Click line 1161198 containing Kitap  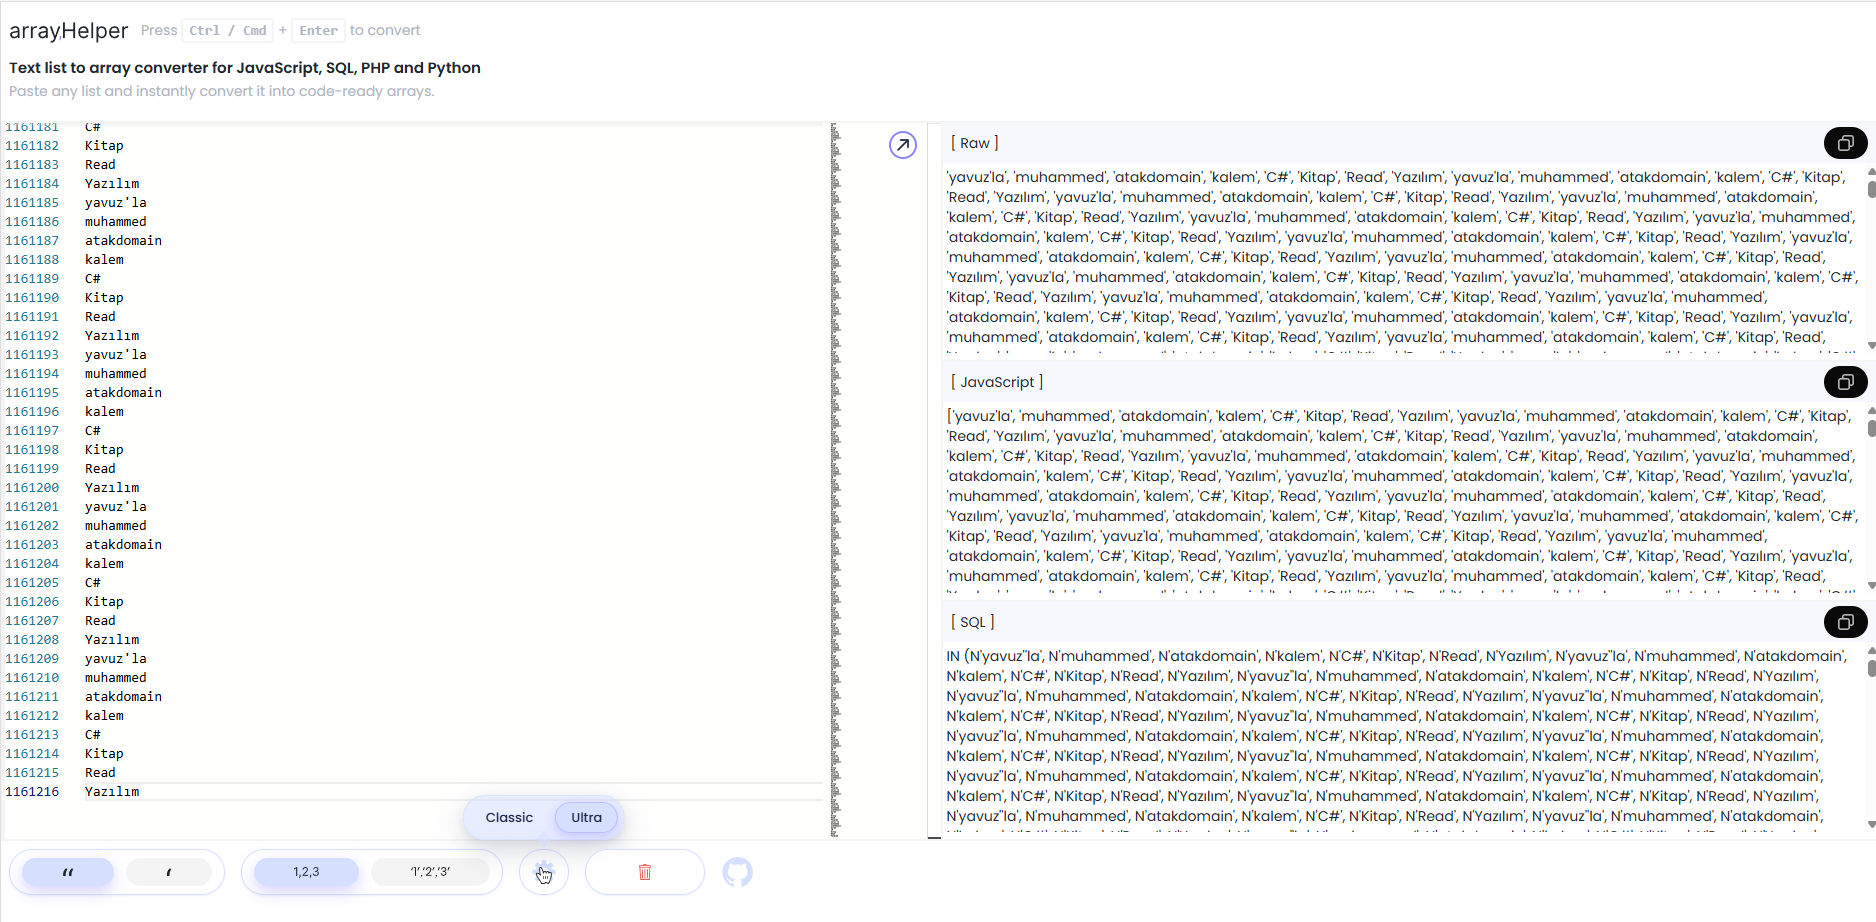(104, 450)
